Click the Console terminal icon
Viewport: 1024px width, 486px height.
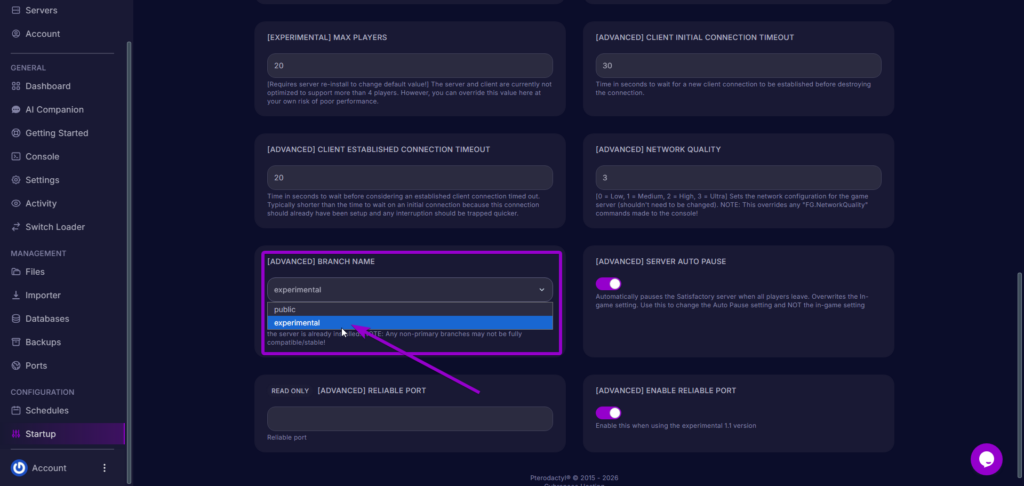[16, 157]
